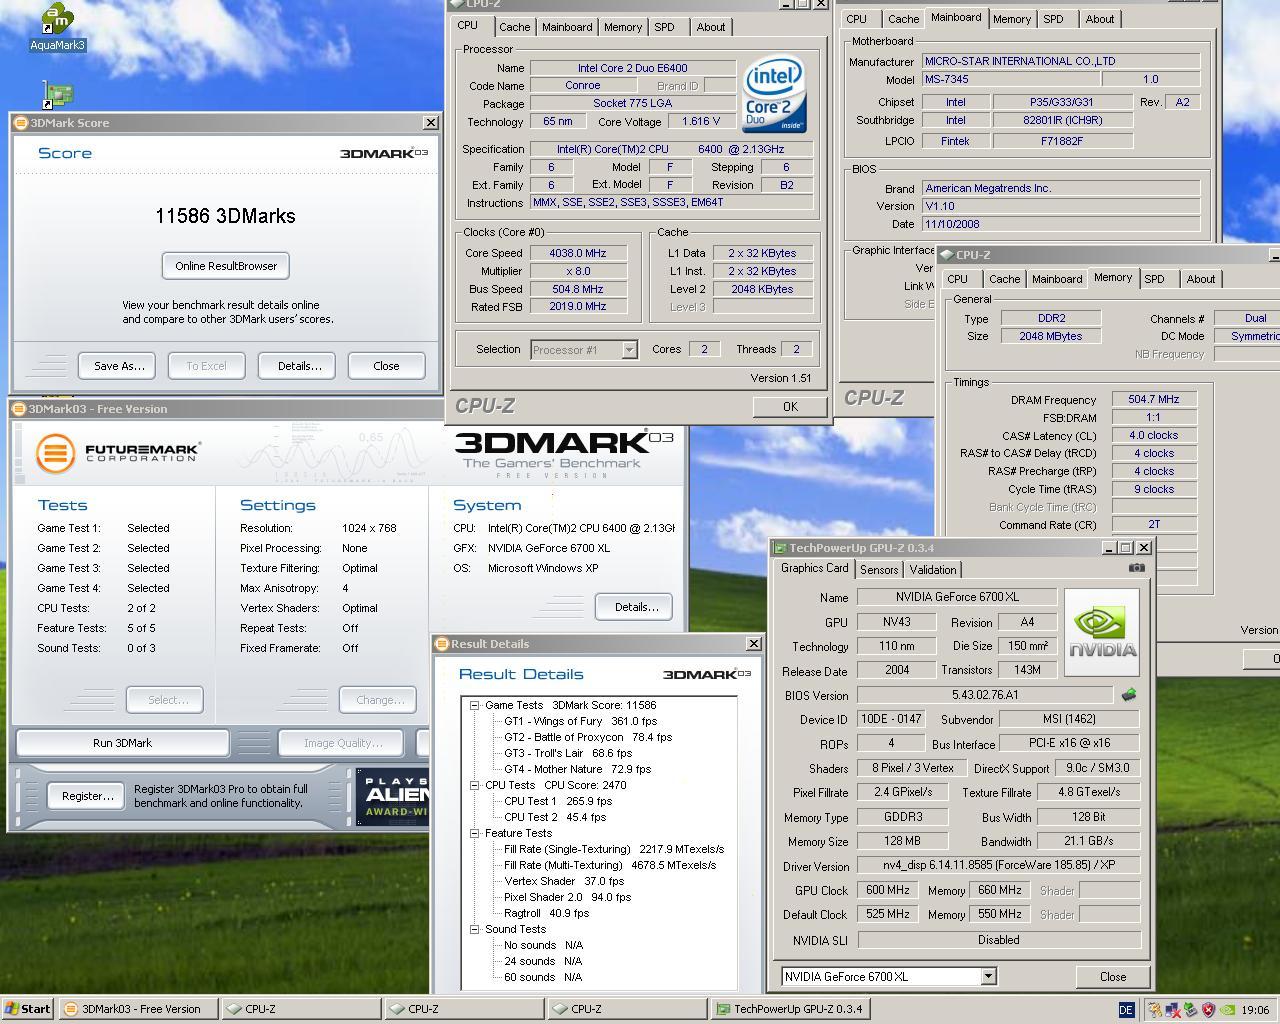Click the 3DMark03 - Free Version window title bar icon
This screenshot has height=1024, width=1280.
point(19,409)
